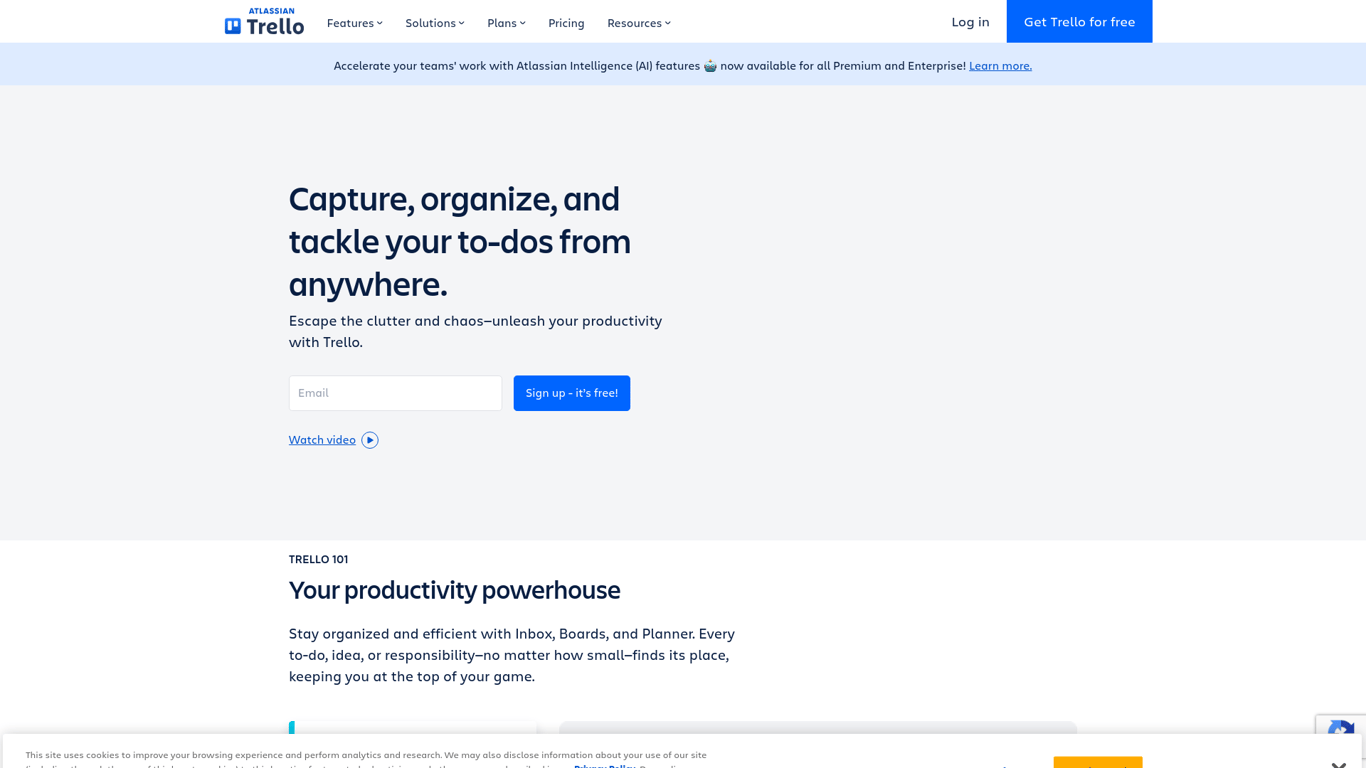
Task: Focus the Email input field
Action: 395,393
